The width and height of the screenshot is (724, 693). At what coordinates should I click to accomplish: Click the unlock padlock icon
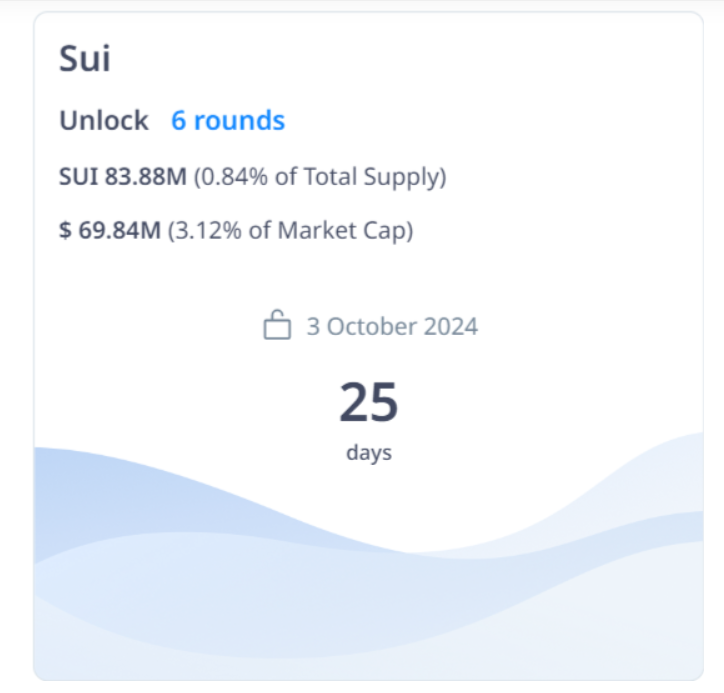[276, 326]
